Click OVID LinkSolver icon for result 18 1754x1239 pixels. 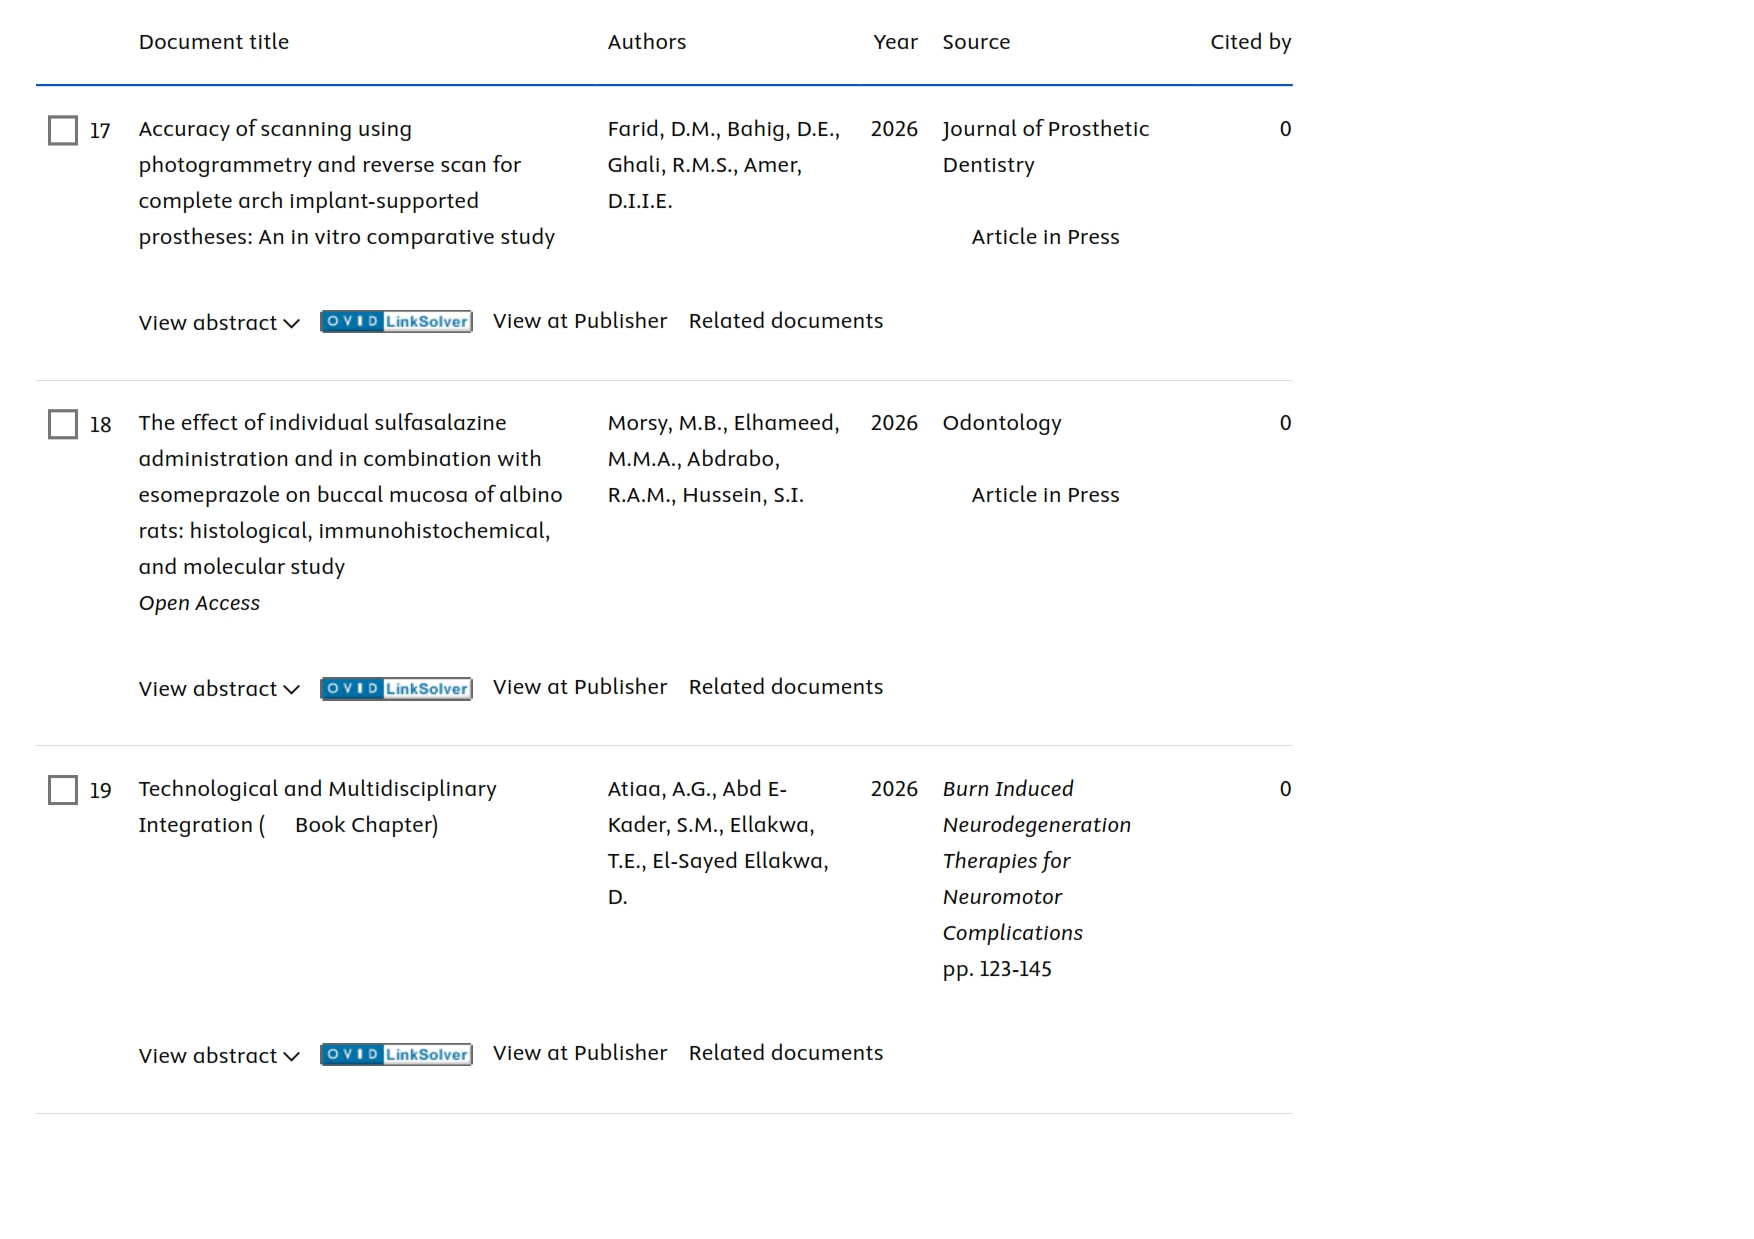396,688
